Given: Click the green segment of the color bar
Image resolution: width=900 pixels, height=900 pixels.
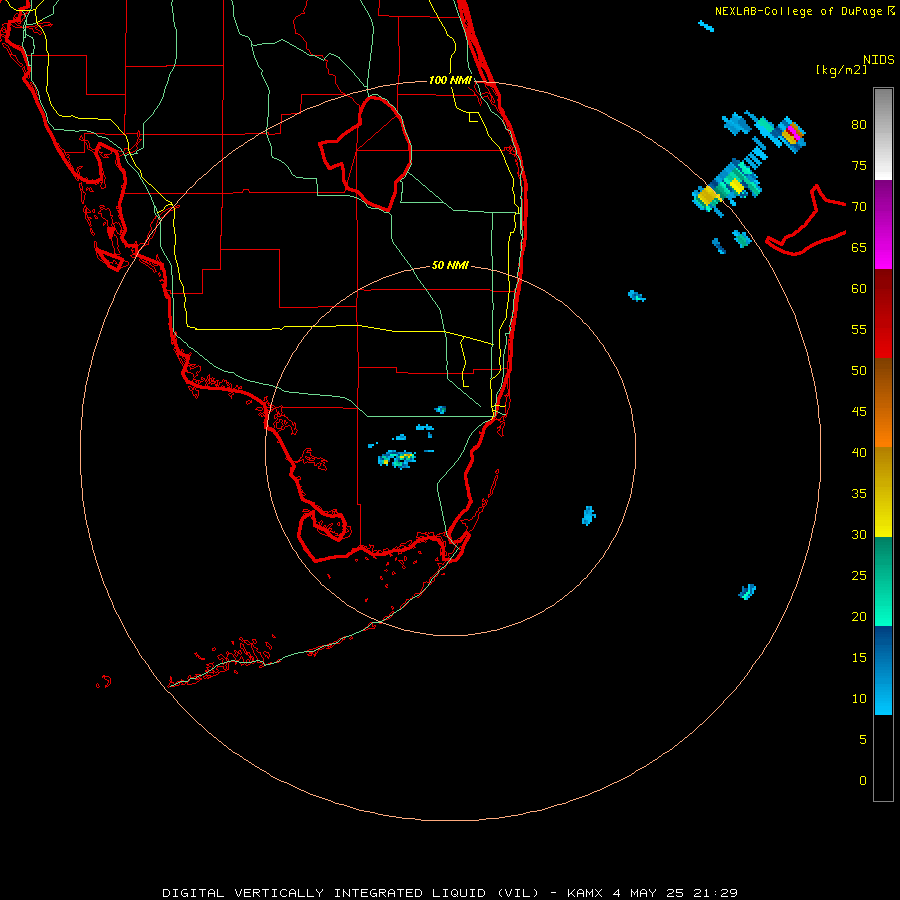Looking at the screenshot, I should pos(883,581).
